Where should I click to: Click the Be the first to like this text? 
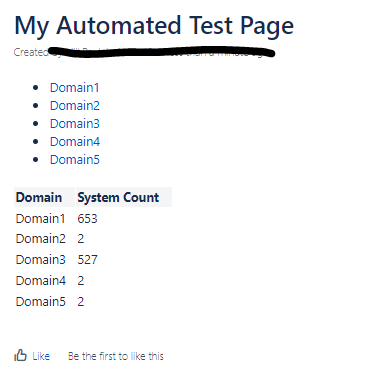coord(116,356)
